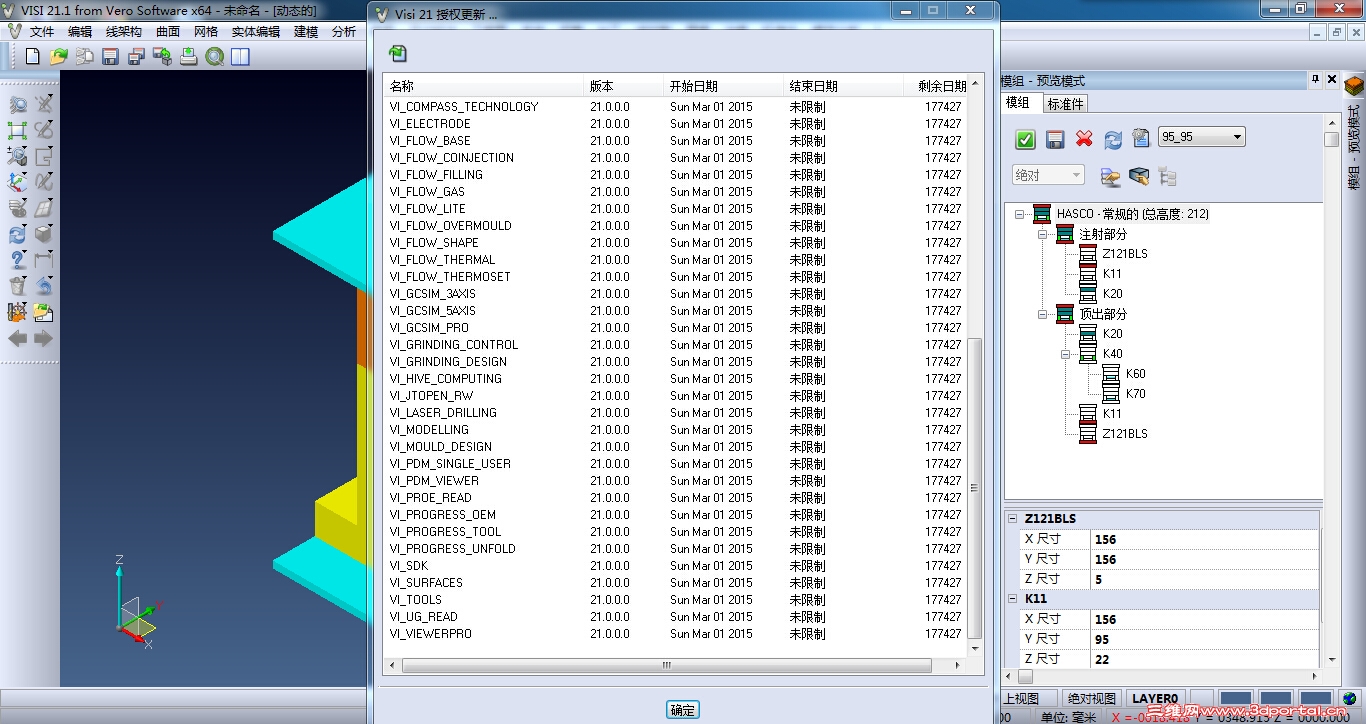
Task: Edit the Z 尺寸 value 5 under Z121BLS
Action: click(1205, 579)
